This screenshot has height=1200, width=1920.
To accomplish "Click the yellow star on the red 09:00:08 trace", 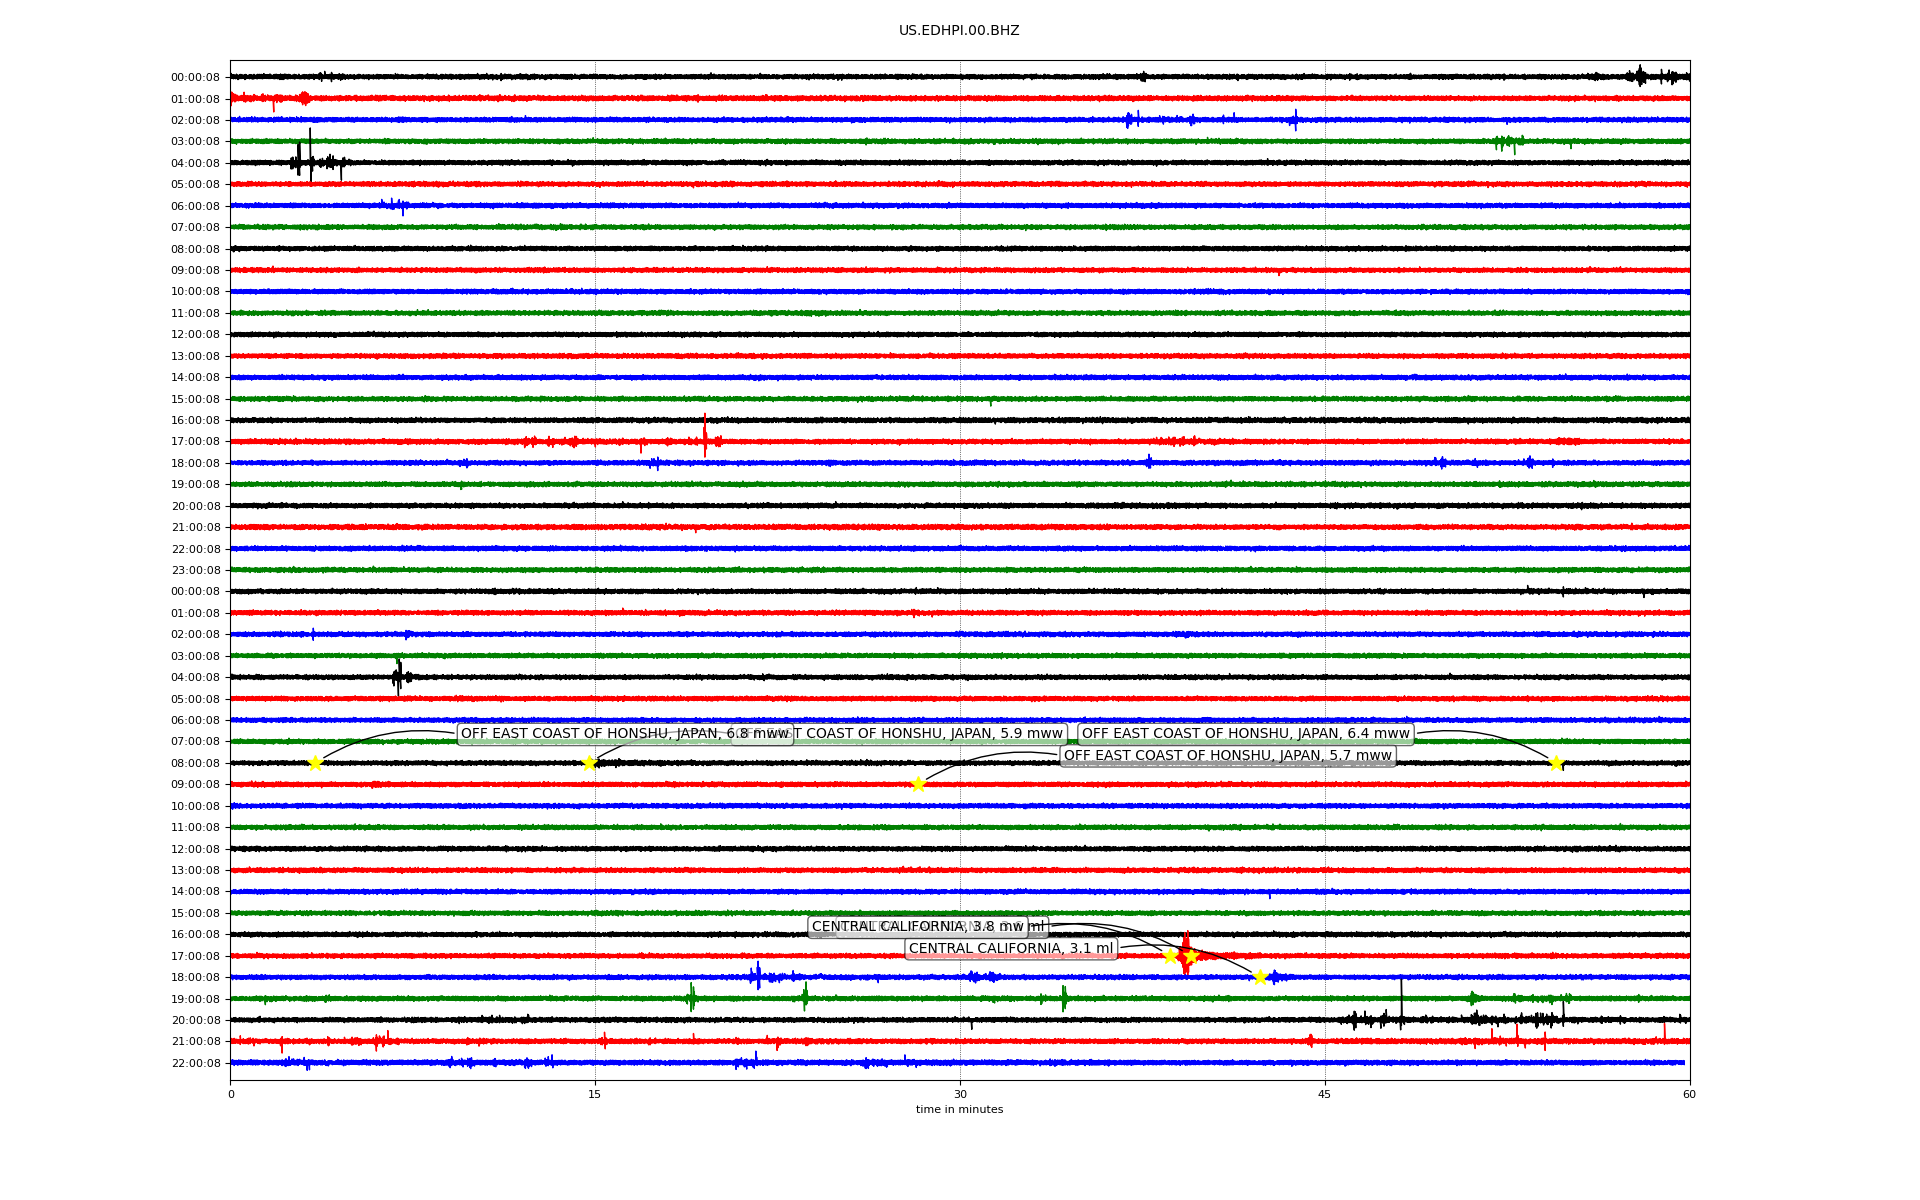I will coord(918,784).
